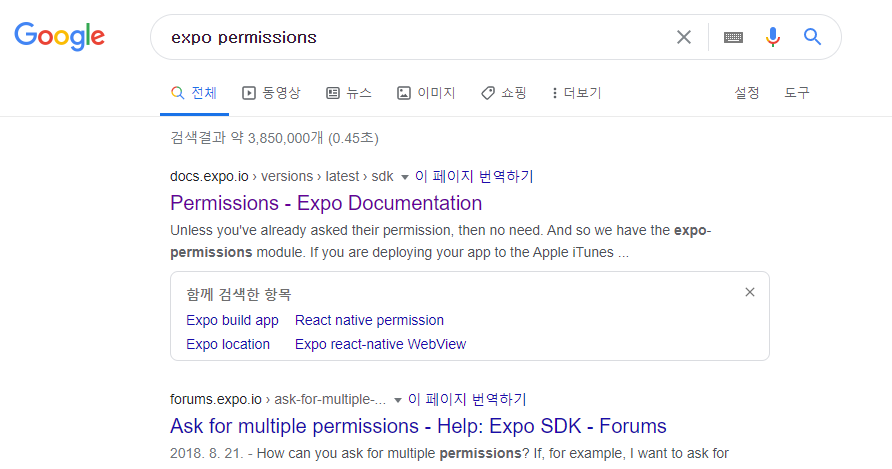Switch to the 이미지 tab
The image size is (892, 469).
coord(426,93)
